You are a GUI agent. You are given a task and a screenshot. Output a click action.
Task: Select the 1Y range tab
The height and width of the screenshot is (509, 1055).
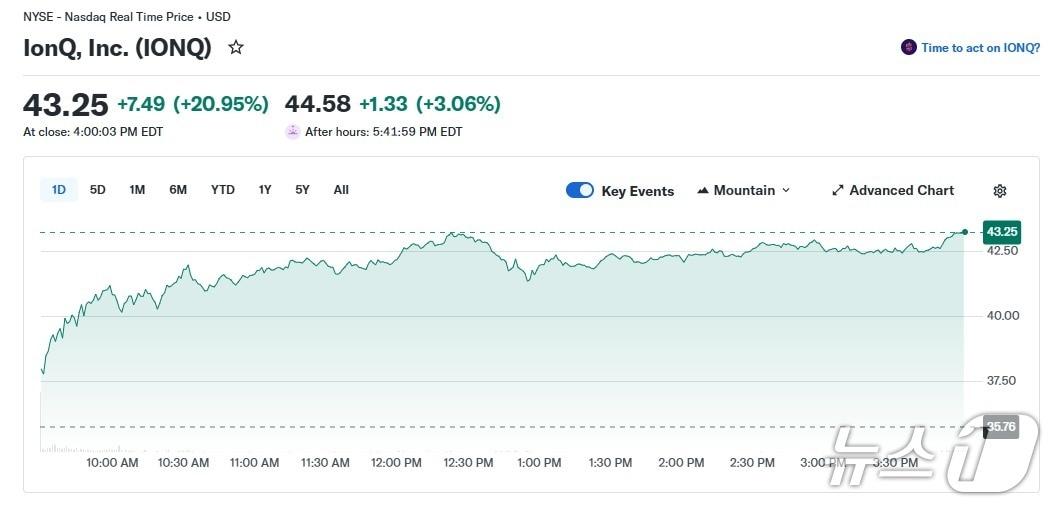[264, 190]
